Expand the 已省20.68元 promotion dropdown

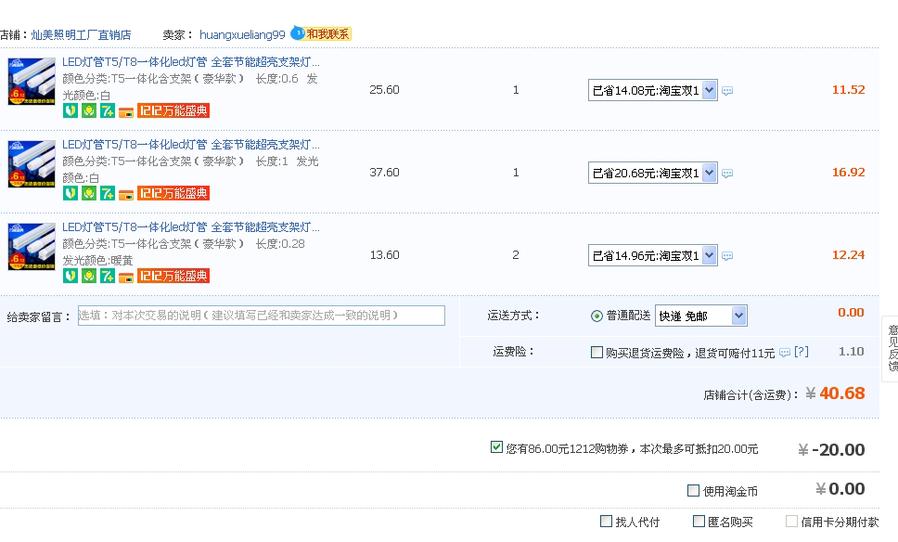tap(709, 173)
